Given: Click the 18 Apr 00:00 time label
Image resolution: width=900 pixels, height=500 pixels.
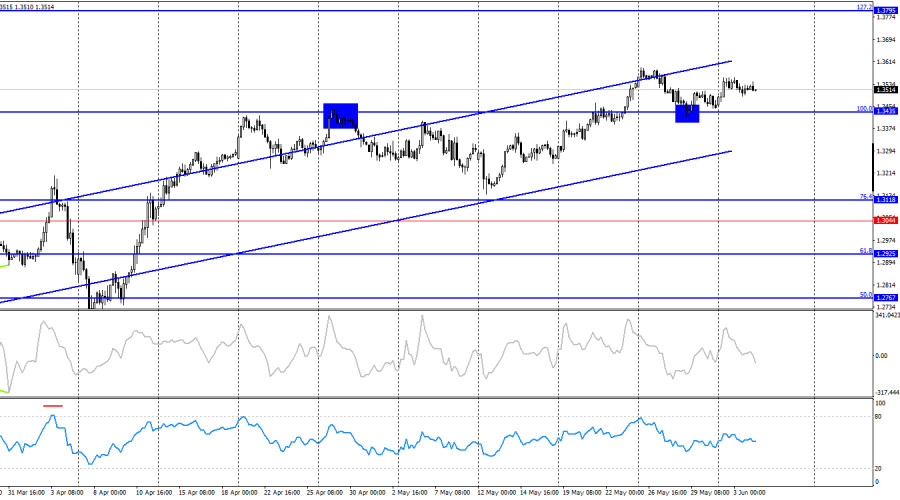Looking at the screenshot, I should click(239, 493).
